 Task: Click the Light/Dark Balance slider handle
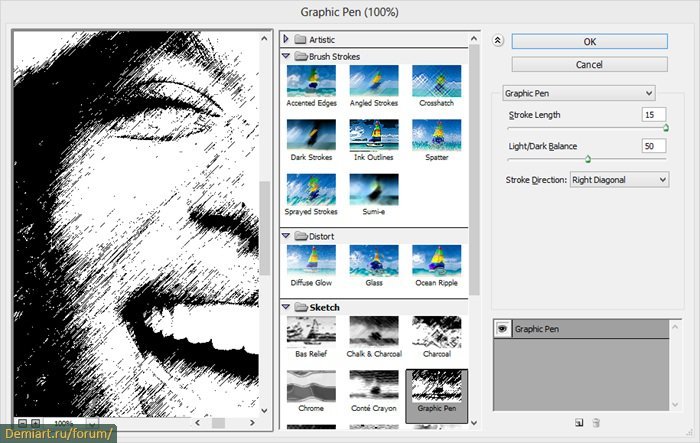(587, 158)
